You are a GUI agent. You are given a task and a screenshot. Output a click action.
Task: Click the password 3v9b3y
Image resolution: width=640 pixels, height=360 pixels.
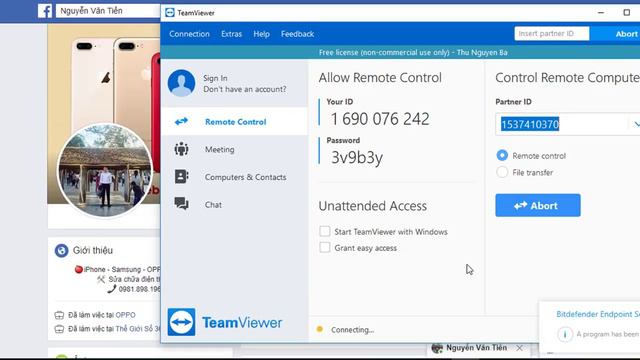tap(357, 158)
